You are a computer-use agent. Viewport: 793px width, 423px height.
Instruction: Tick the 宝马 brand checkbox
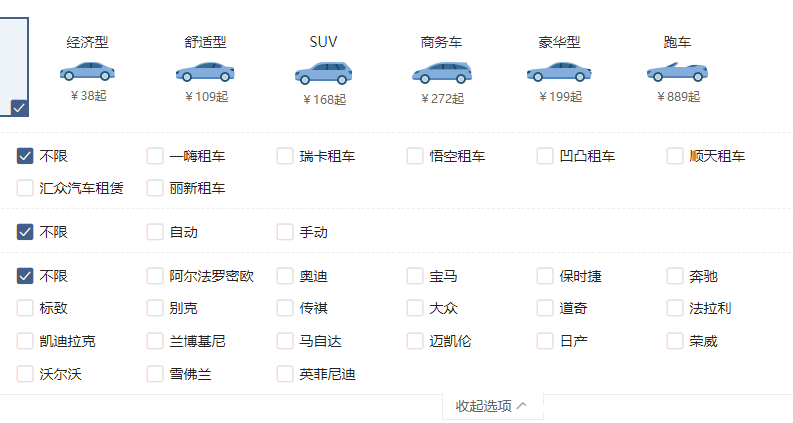coord(415,276)
